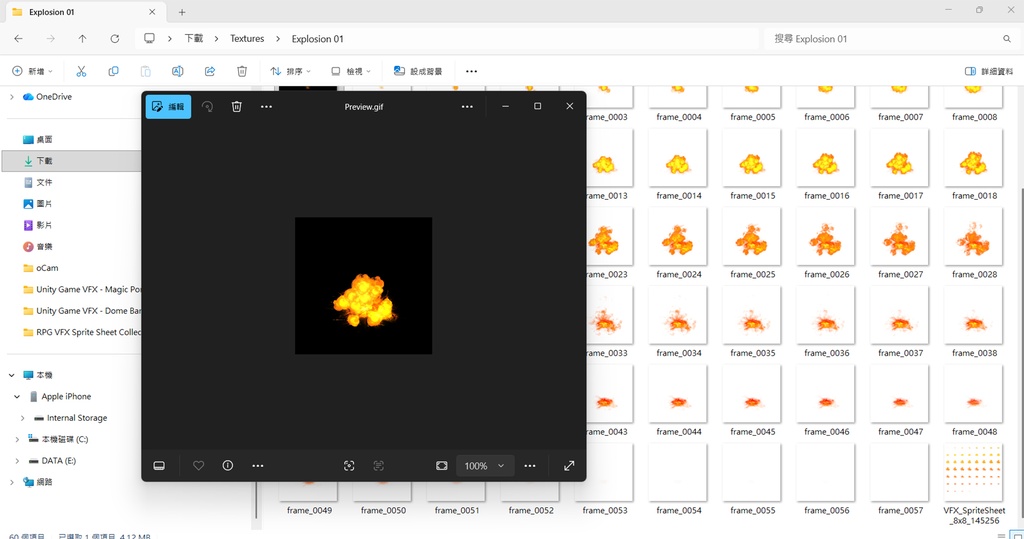Click the scan text icon in Photos viewer

point(379,466)
